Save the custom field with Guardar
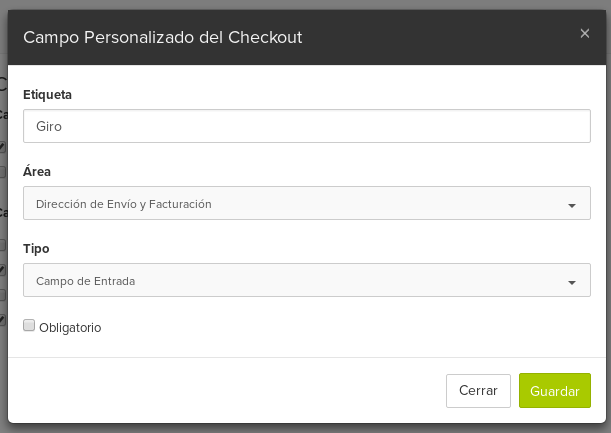611x433 pixels. tap(554, 391)
